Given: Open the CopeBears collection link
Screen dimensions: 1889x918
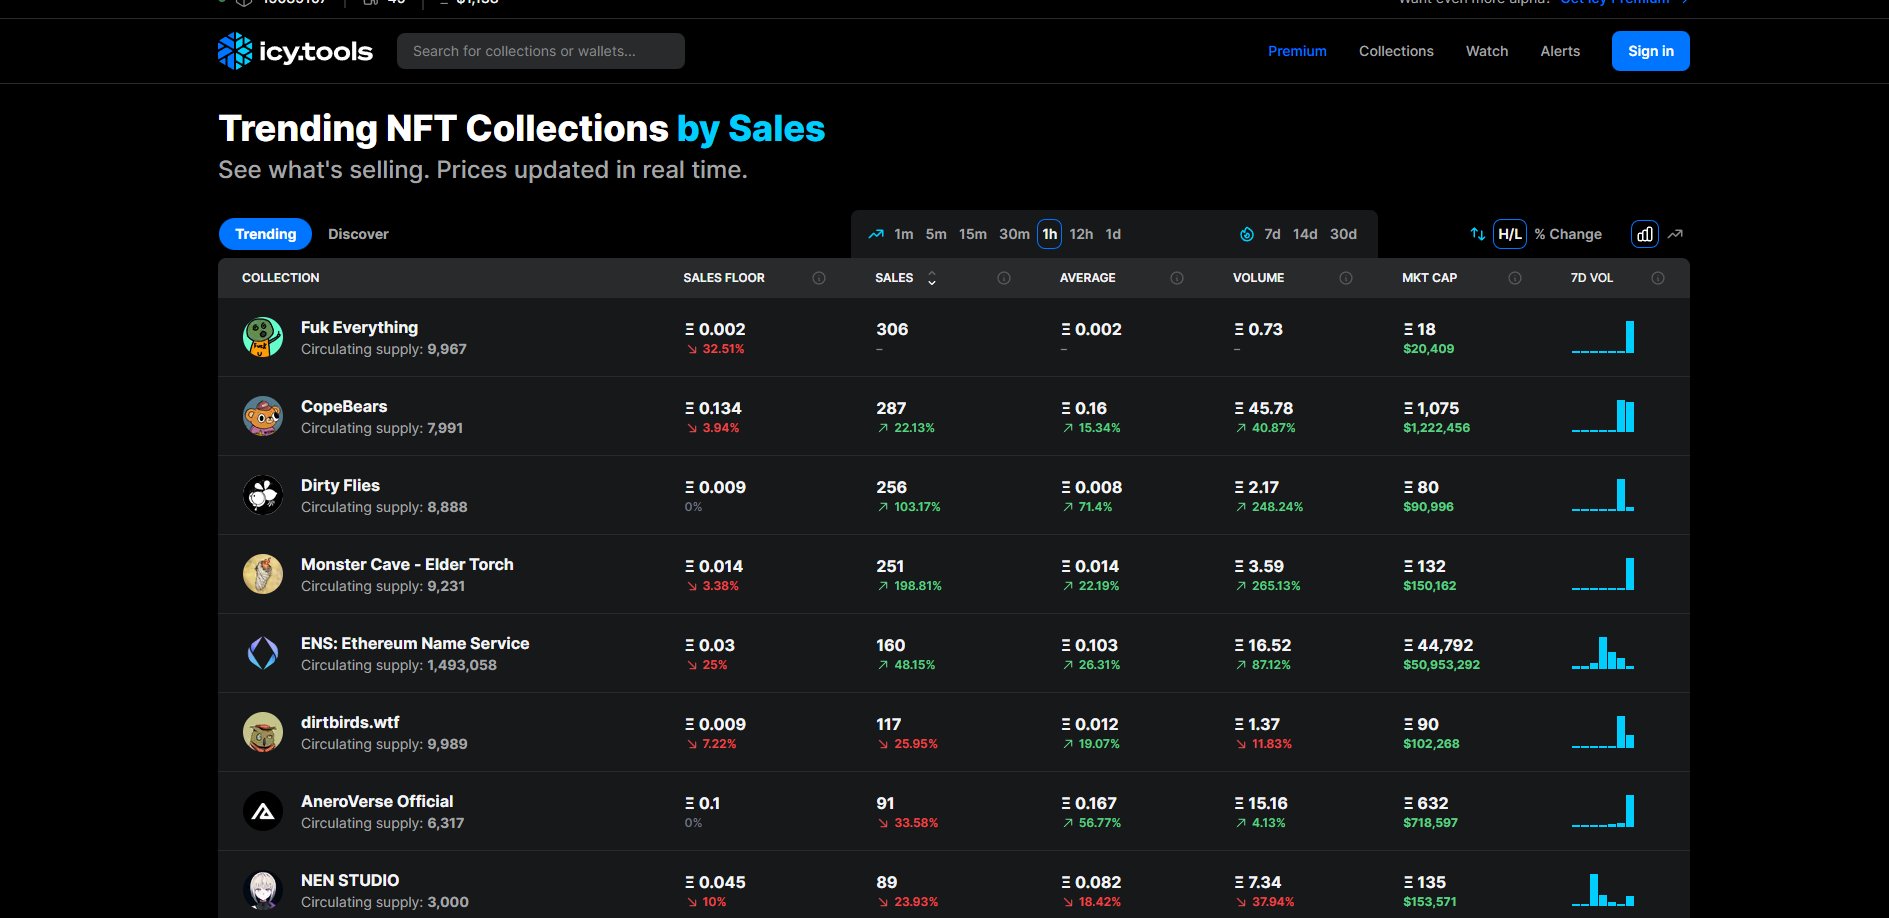Looking at the screenshot, I should coord(344,406).
